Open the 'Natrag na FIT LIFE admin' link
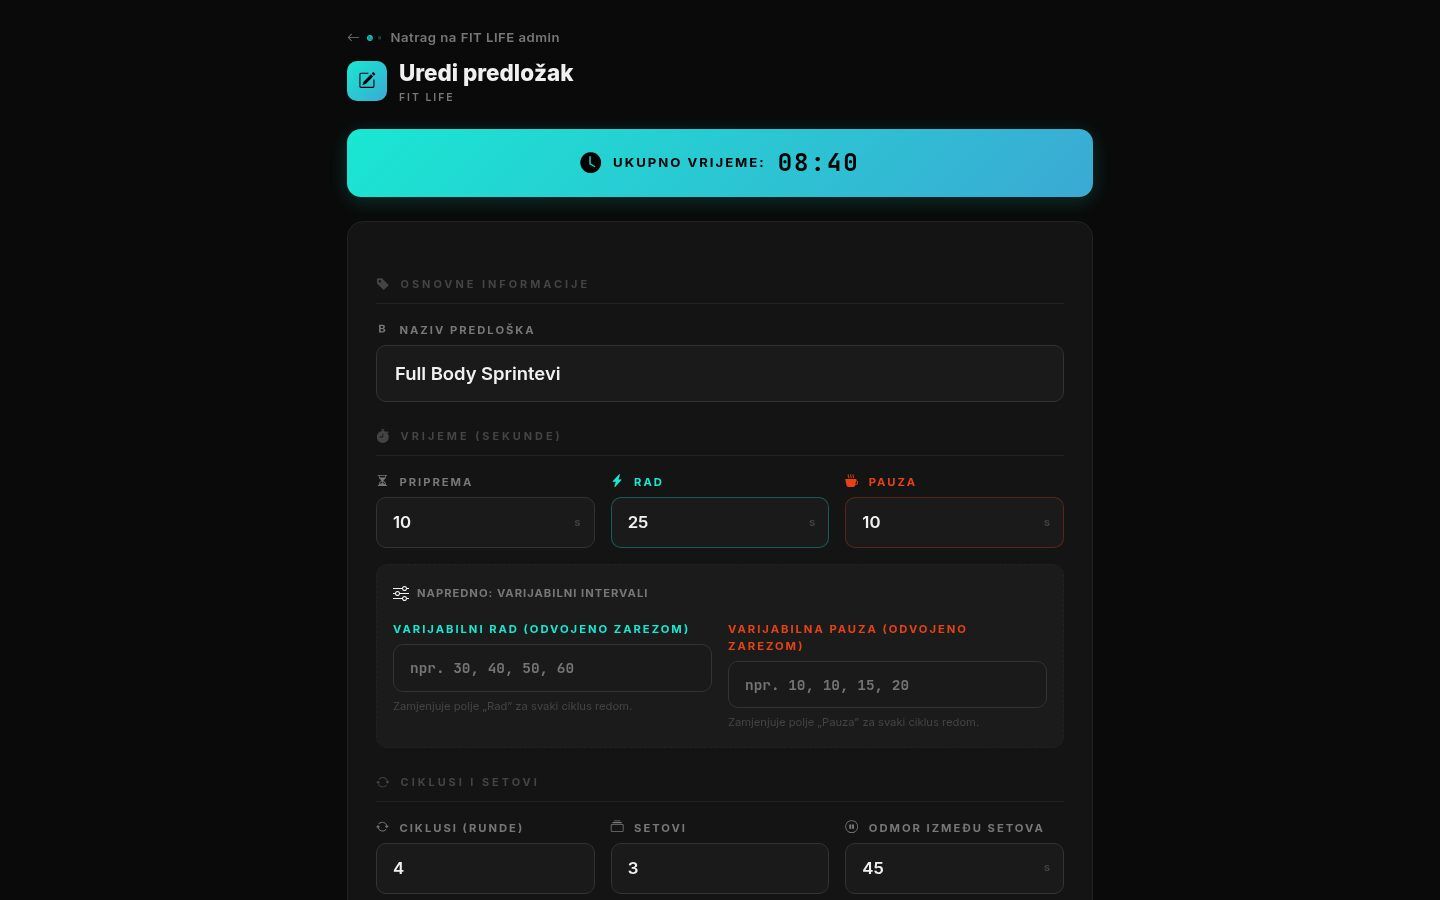 tap(474, 37)
